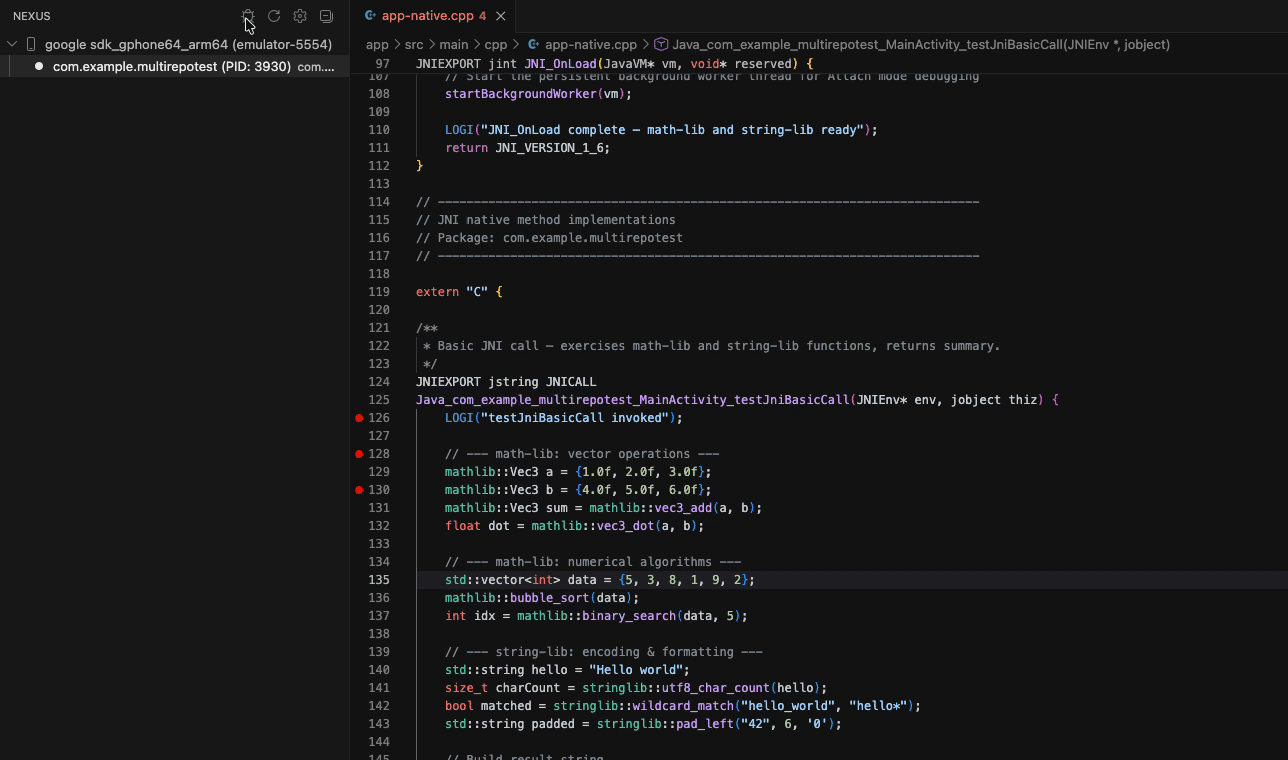Click 'bubble_sort' on line 136

(549, 598)
